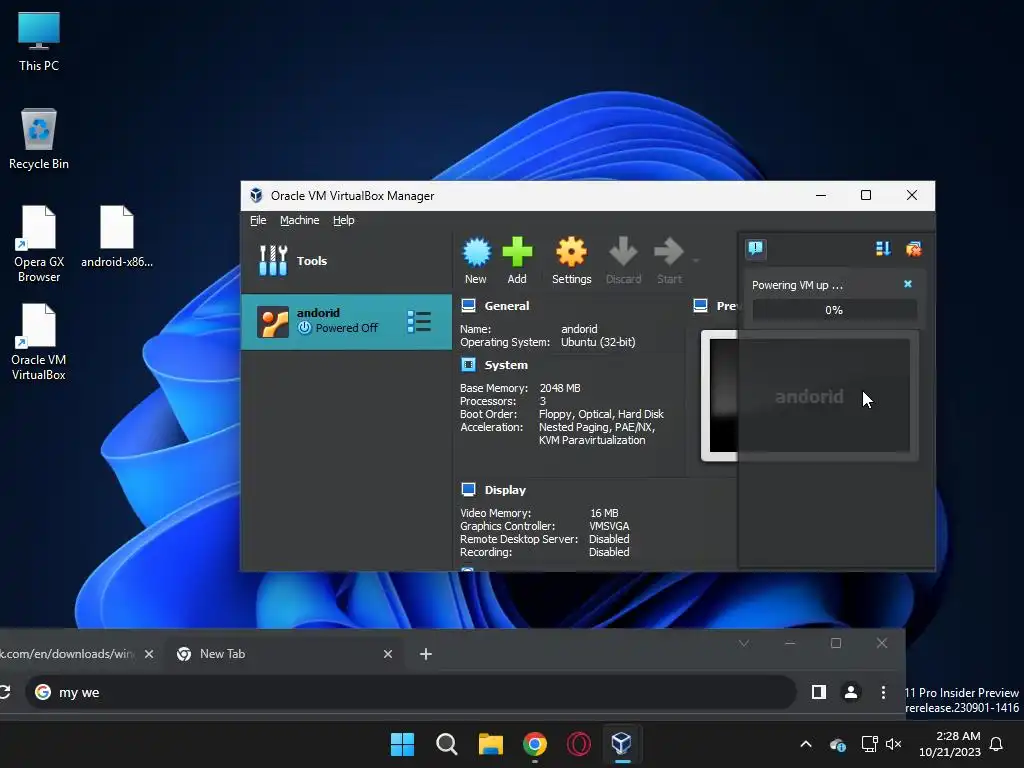Open Google Chrome from the taskbar
Image resolution: width=1024 pixels, height=768 pixels.
pyautogui.click(x=535, y=744)
